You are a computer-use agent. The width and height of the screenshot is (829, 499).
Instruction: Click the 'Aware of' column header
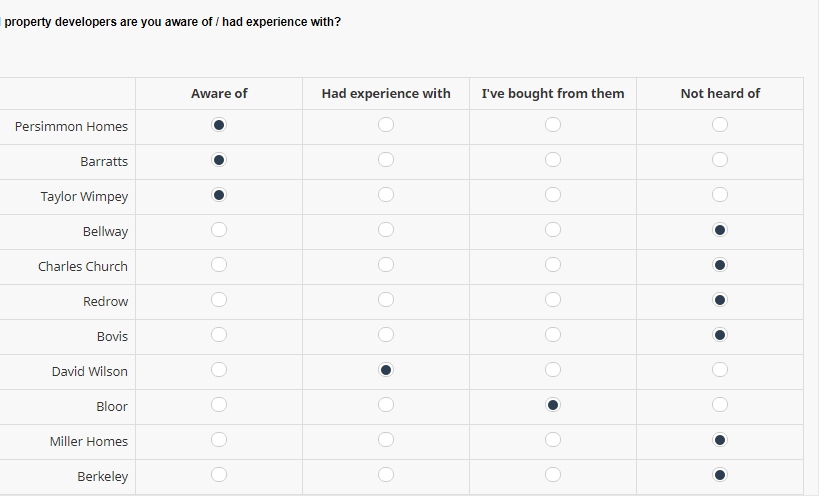[x=219, y=93]
